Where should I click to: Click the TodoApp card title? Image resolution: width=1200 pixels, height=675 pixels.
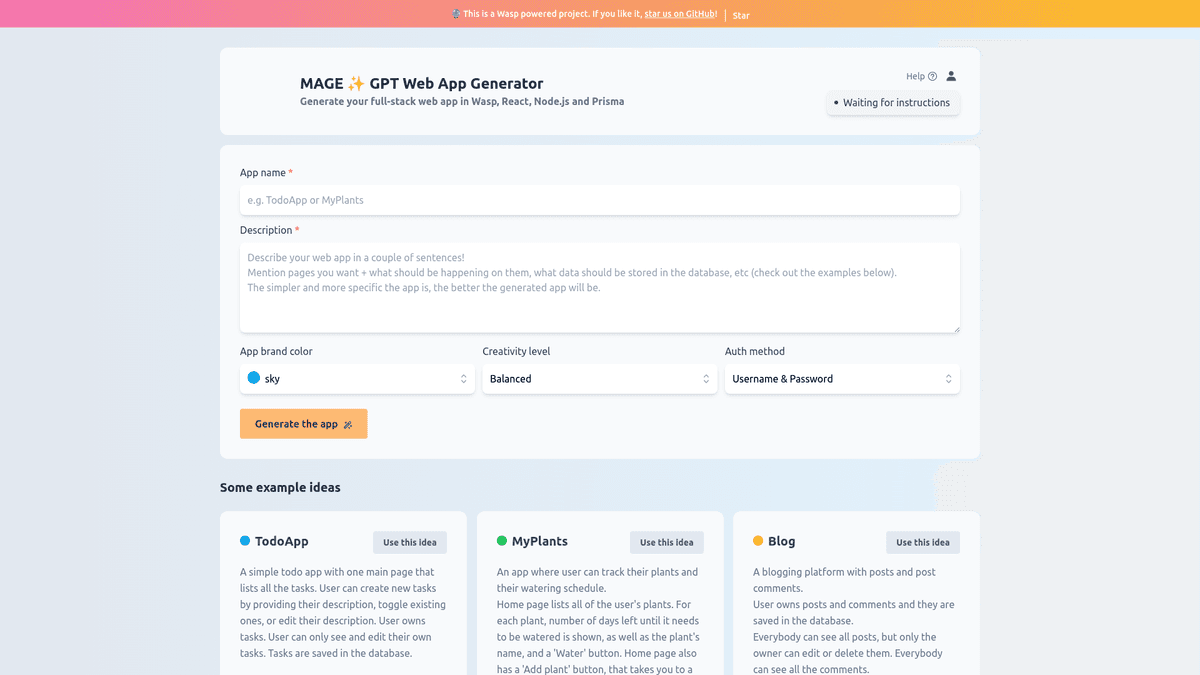pos(282,541)
